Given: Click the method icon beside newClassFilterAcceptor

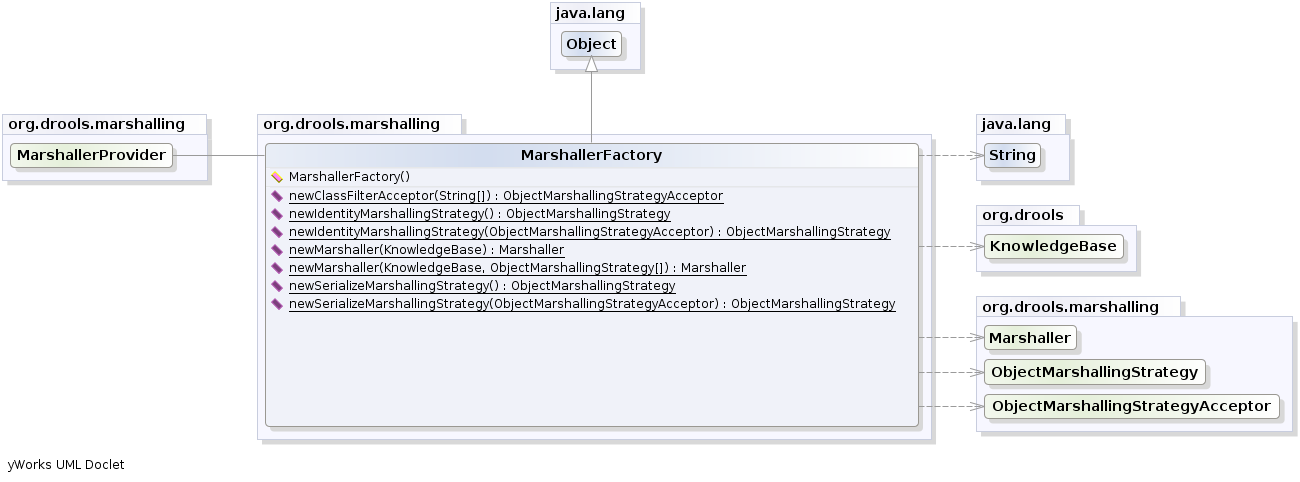Looking at the screenshot, I should pos(277,196).
